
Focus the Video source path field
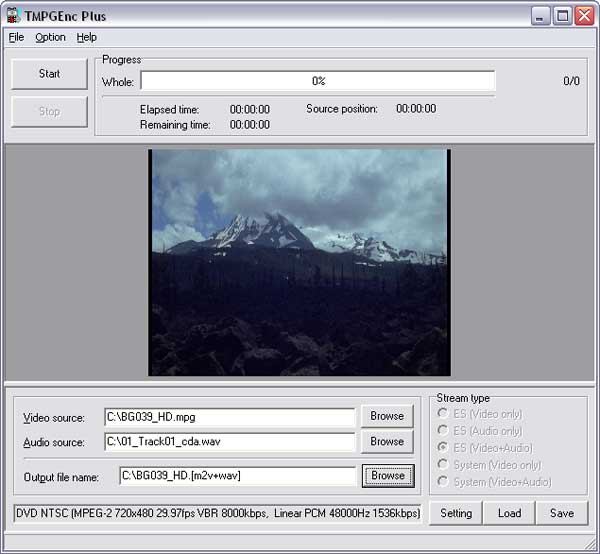(x=229, y=417)
